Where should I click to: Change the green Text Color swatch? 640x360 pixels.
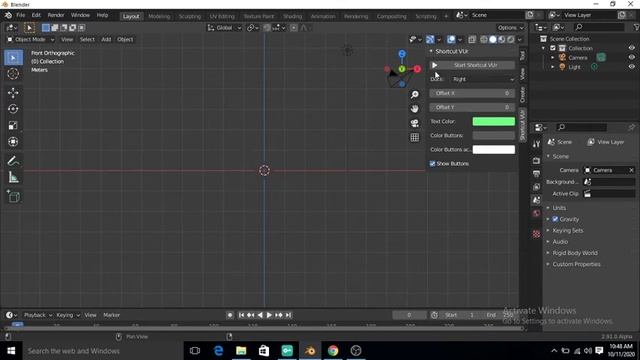coord(493,121)
